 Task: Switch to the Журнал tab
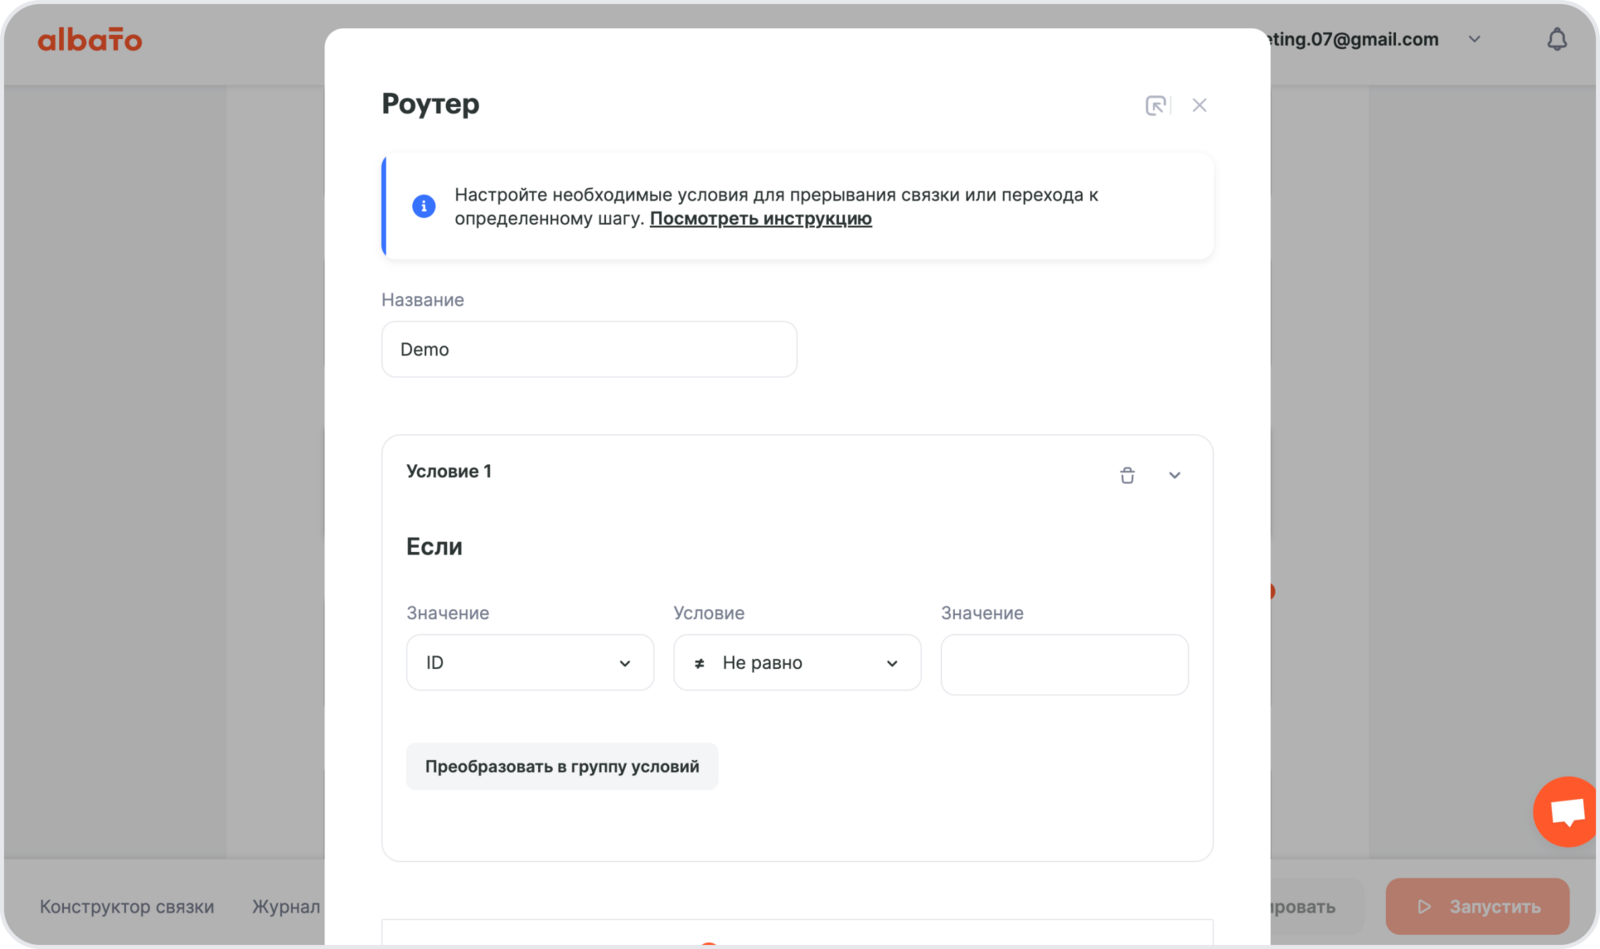pyautogui.click(x=286, y=907)
